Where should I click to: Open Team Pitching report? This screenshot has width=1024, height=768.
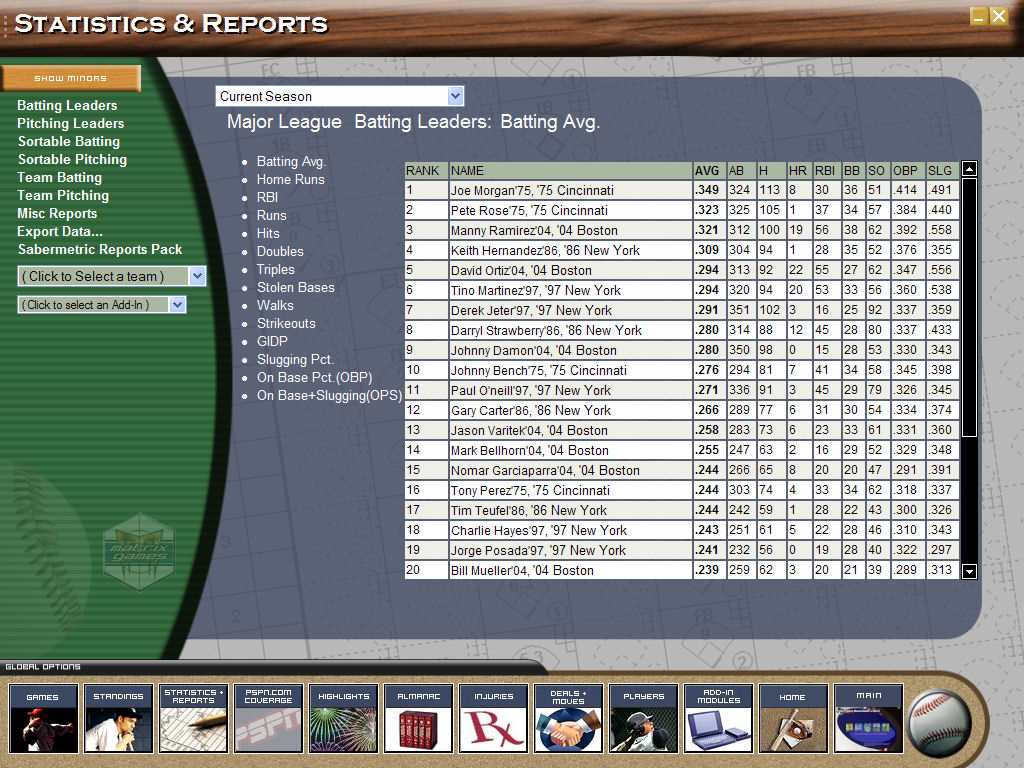coord(63,195)
